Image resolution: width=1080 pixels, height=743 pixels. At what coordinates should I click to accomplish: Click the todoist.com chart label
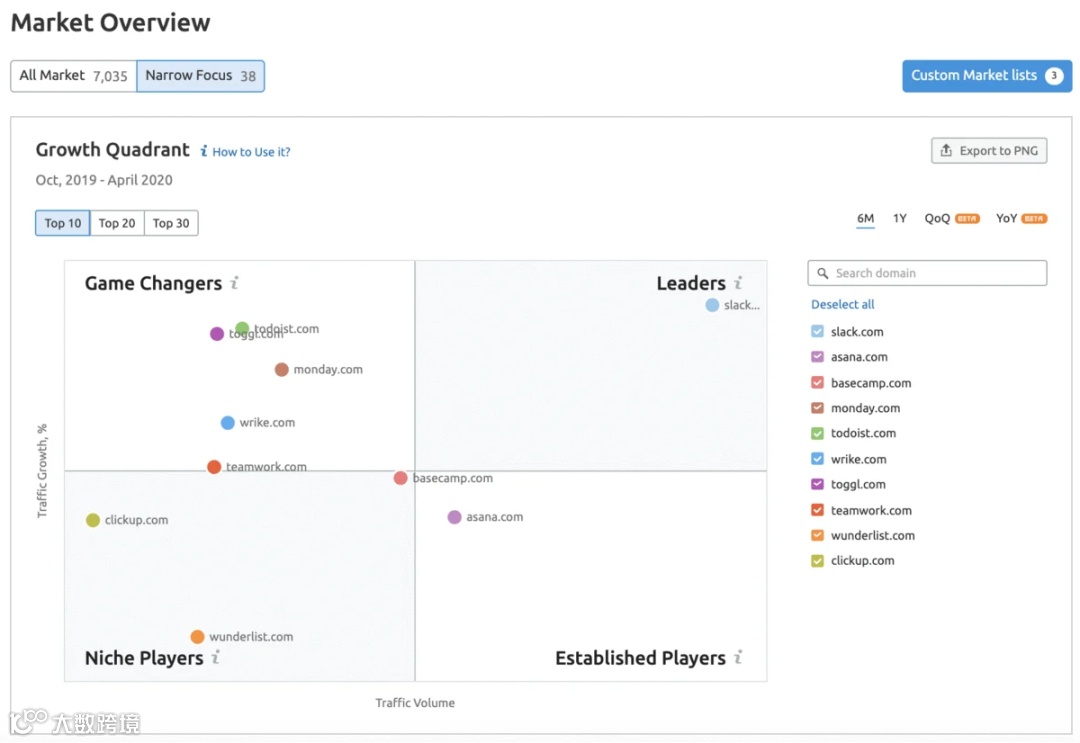tap(287, 328)
